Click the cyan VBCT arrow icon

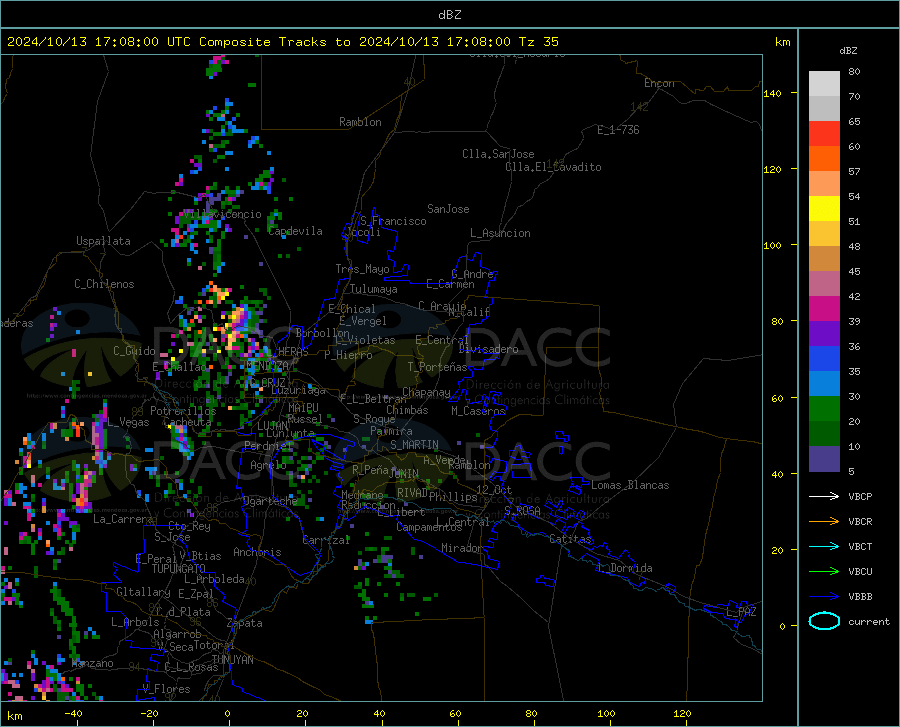[x=824, y=546]
